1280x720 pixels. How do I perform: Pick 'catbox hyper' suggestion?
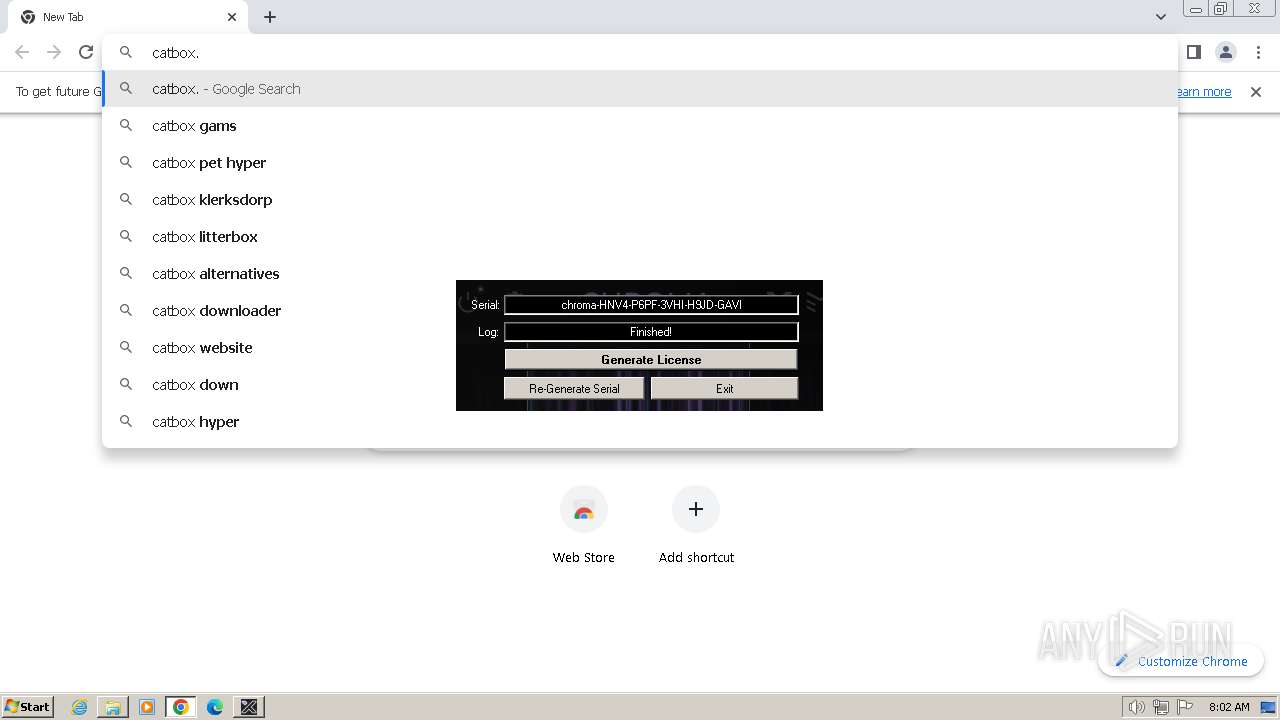click(x=640, y=422)
